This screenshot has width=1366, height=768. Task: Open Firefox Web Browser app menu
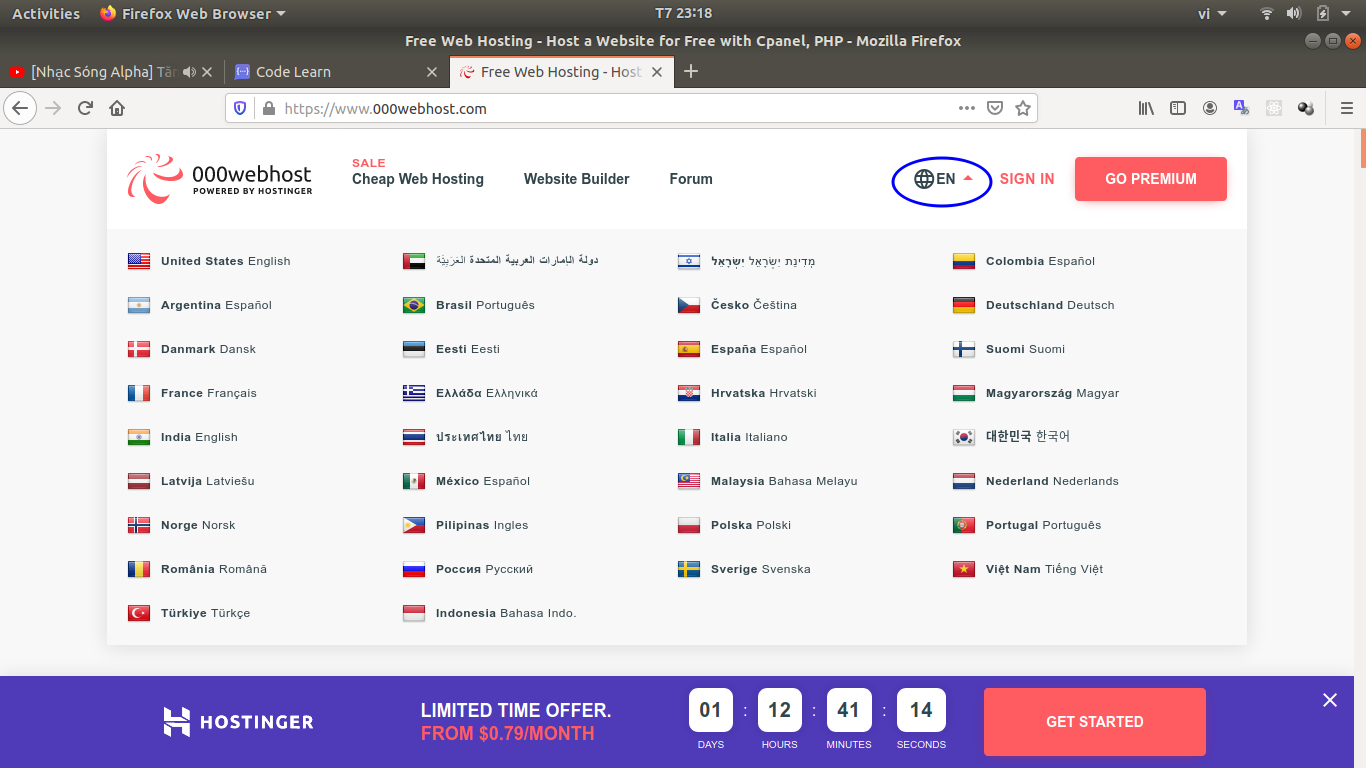[x=193, y=13]
